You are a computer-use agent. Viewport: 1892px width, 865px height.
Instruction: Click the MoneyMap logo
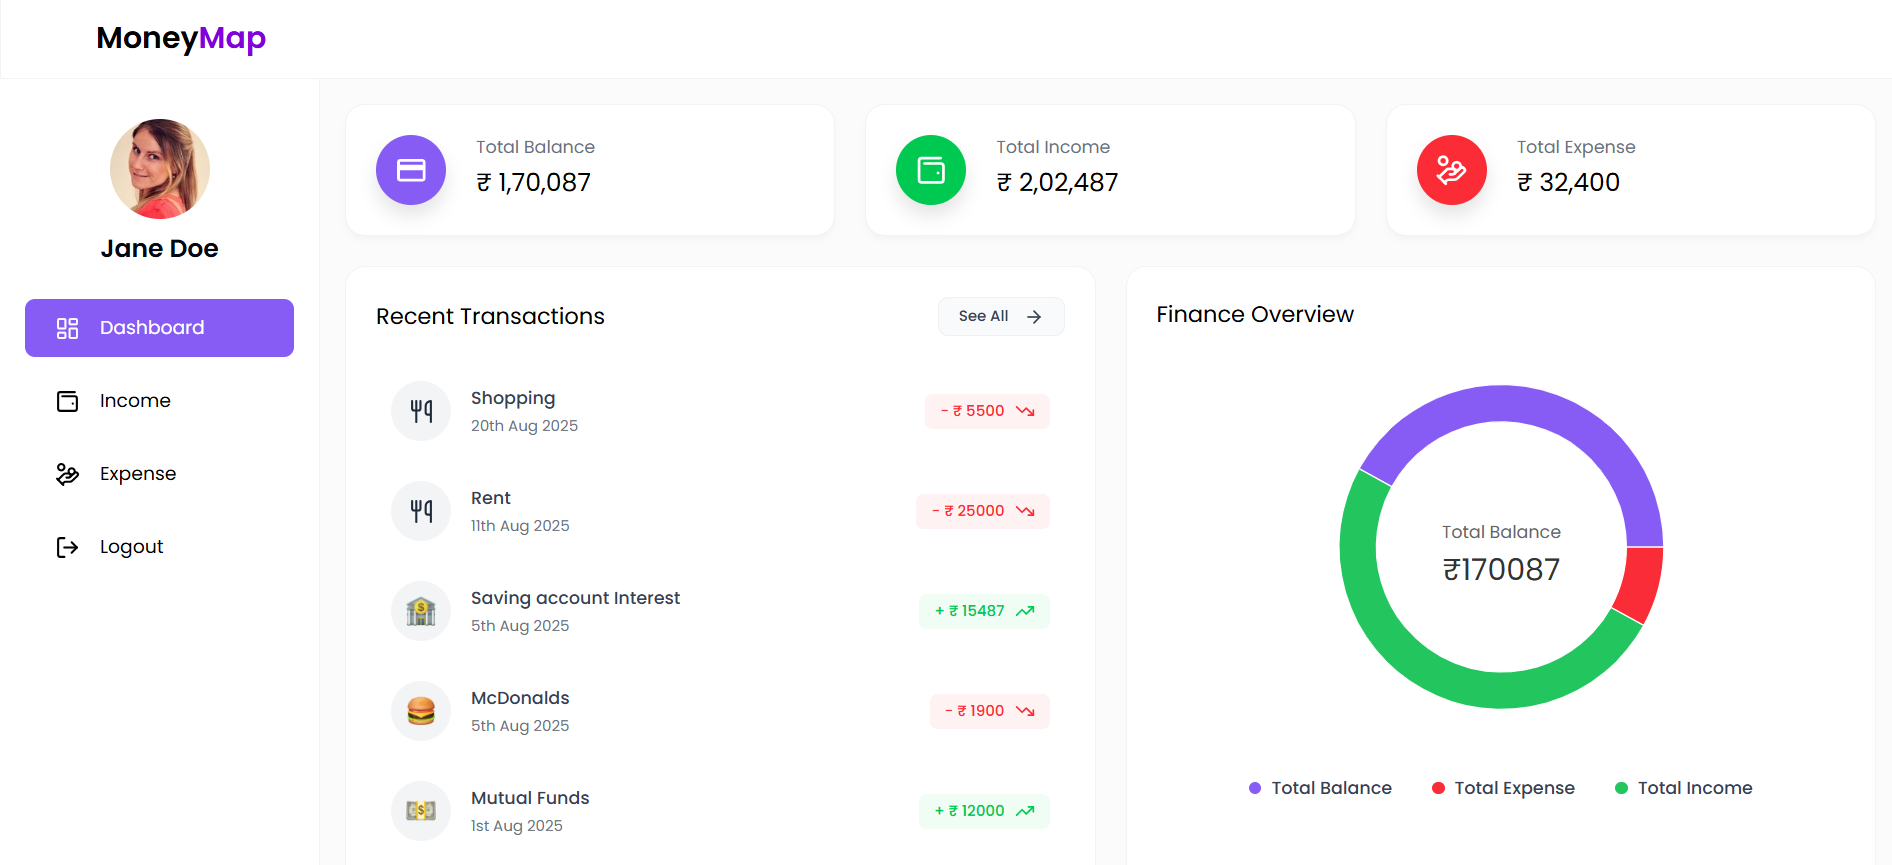pyautogui.click(x=181, y=38)
